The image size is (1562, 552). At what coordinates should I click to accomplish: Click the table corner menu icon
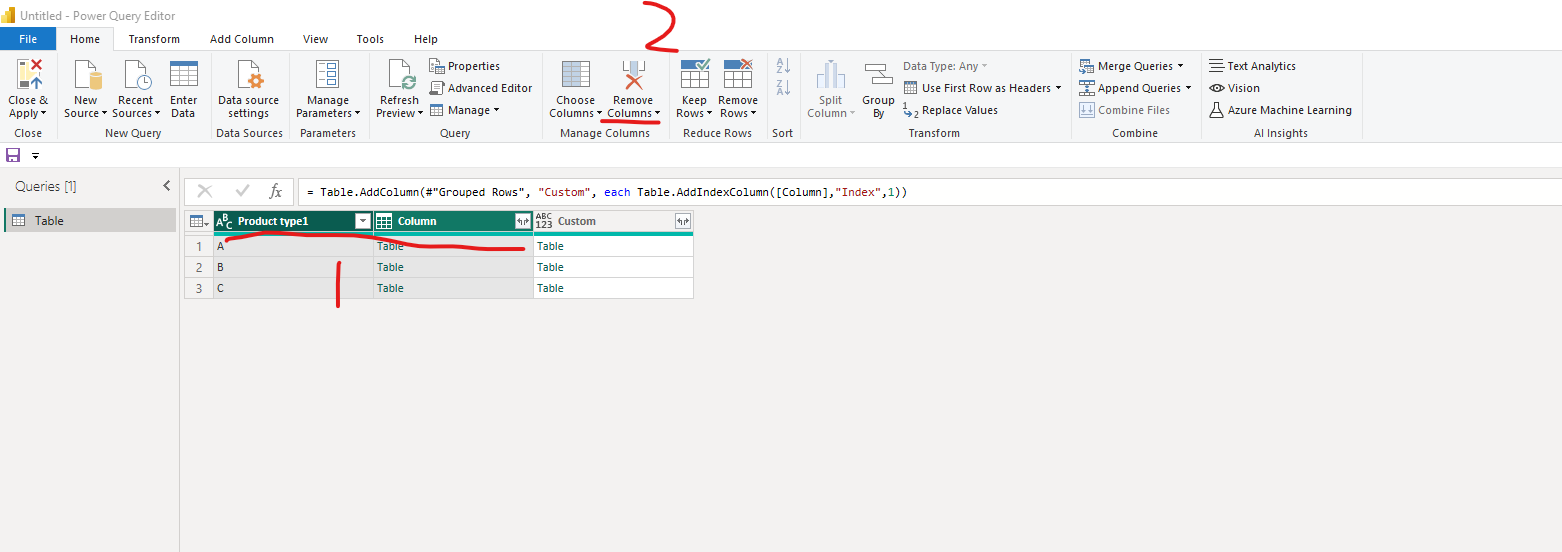198,222
